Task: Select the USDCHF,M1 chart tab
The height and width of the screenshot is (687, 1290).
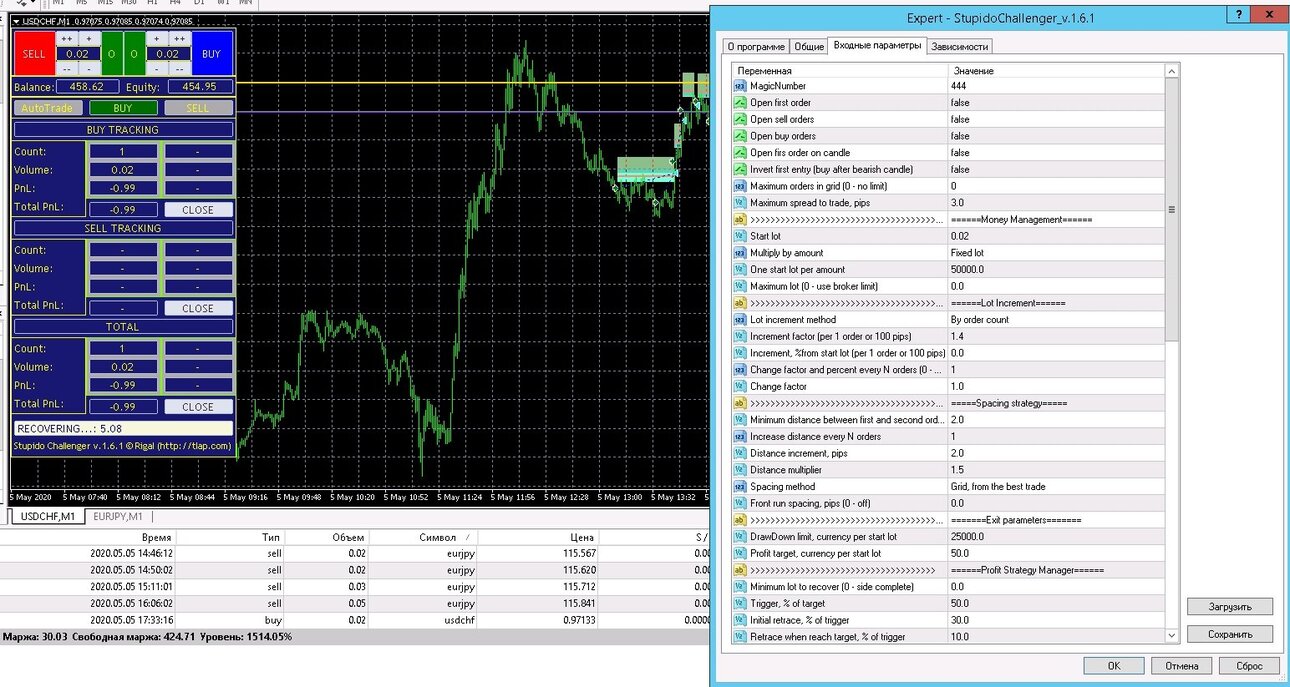Action: pyautogui.click(x=48, y=516)
